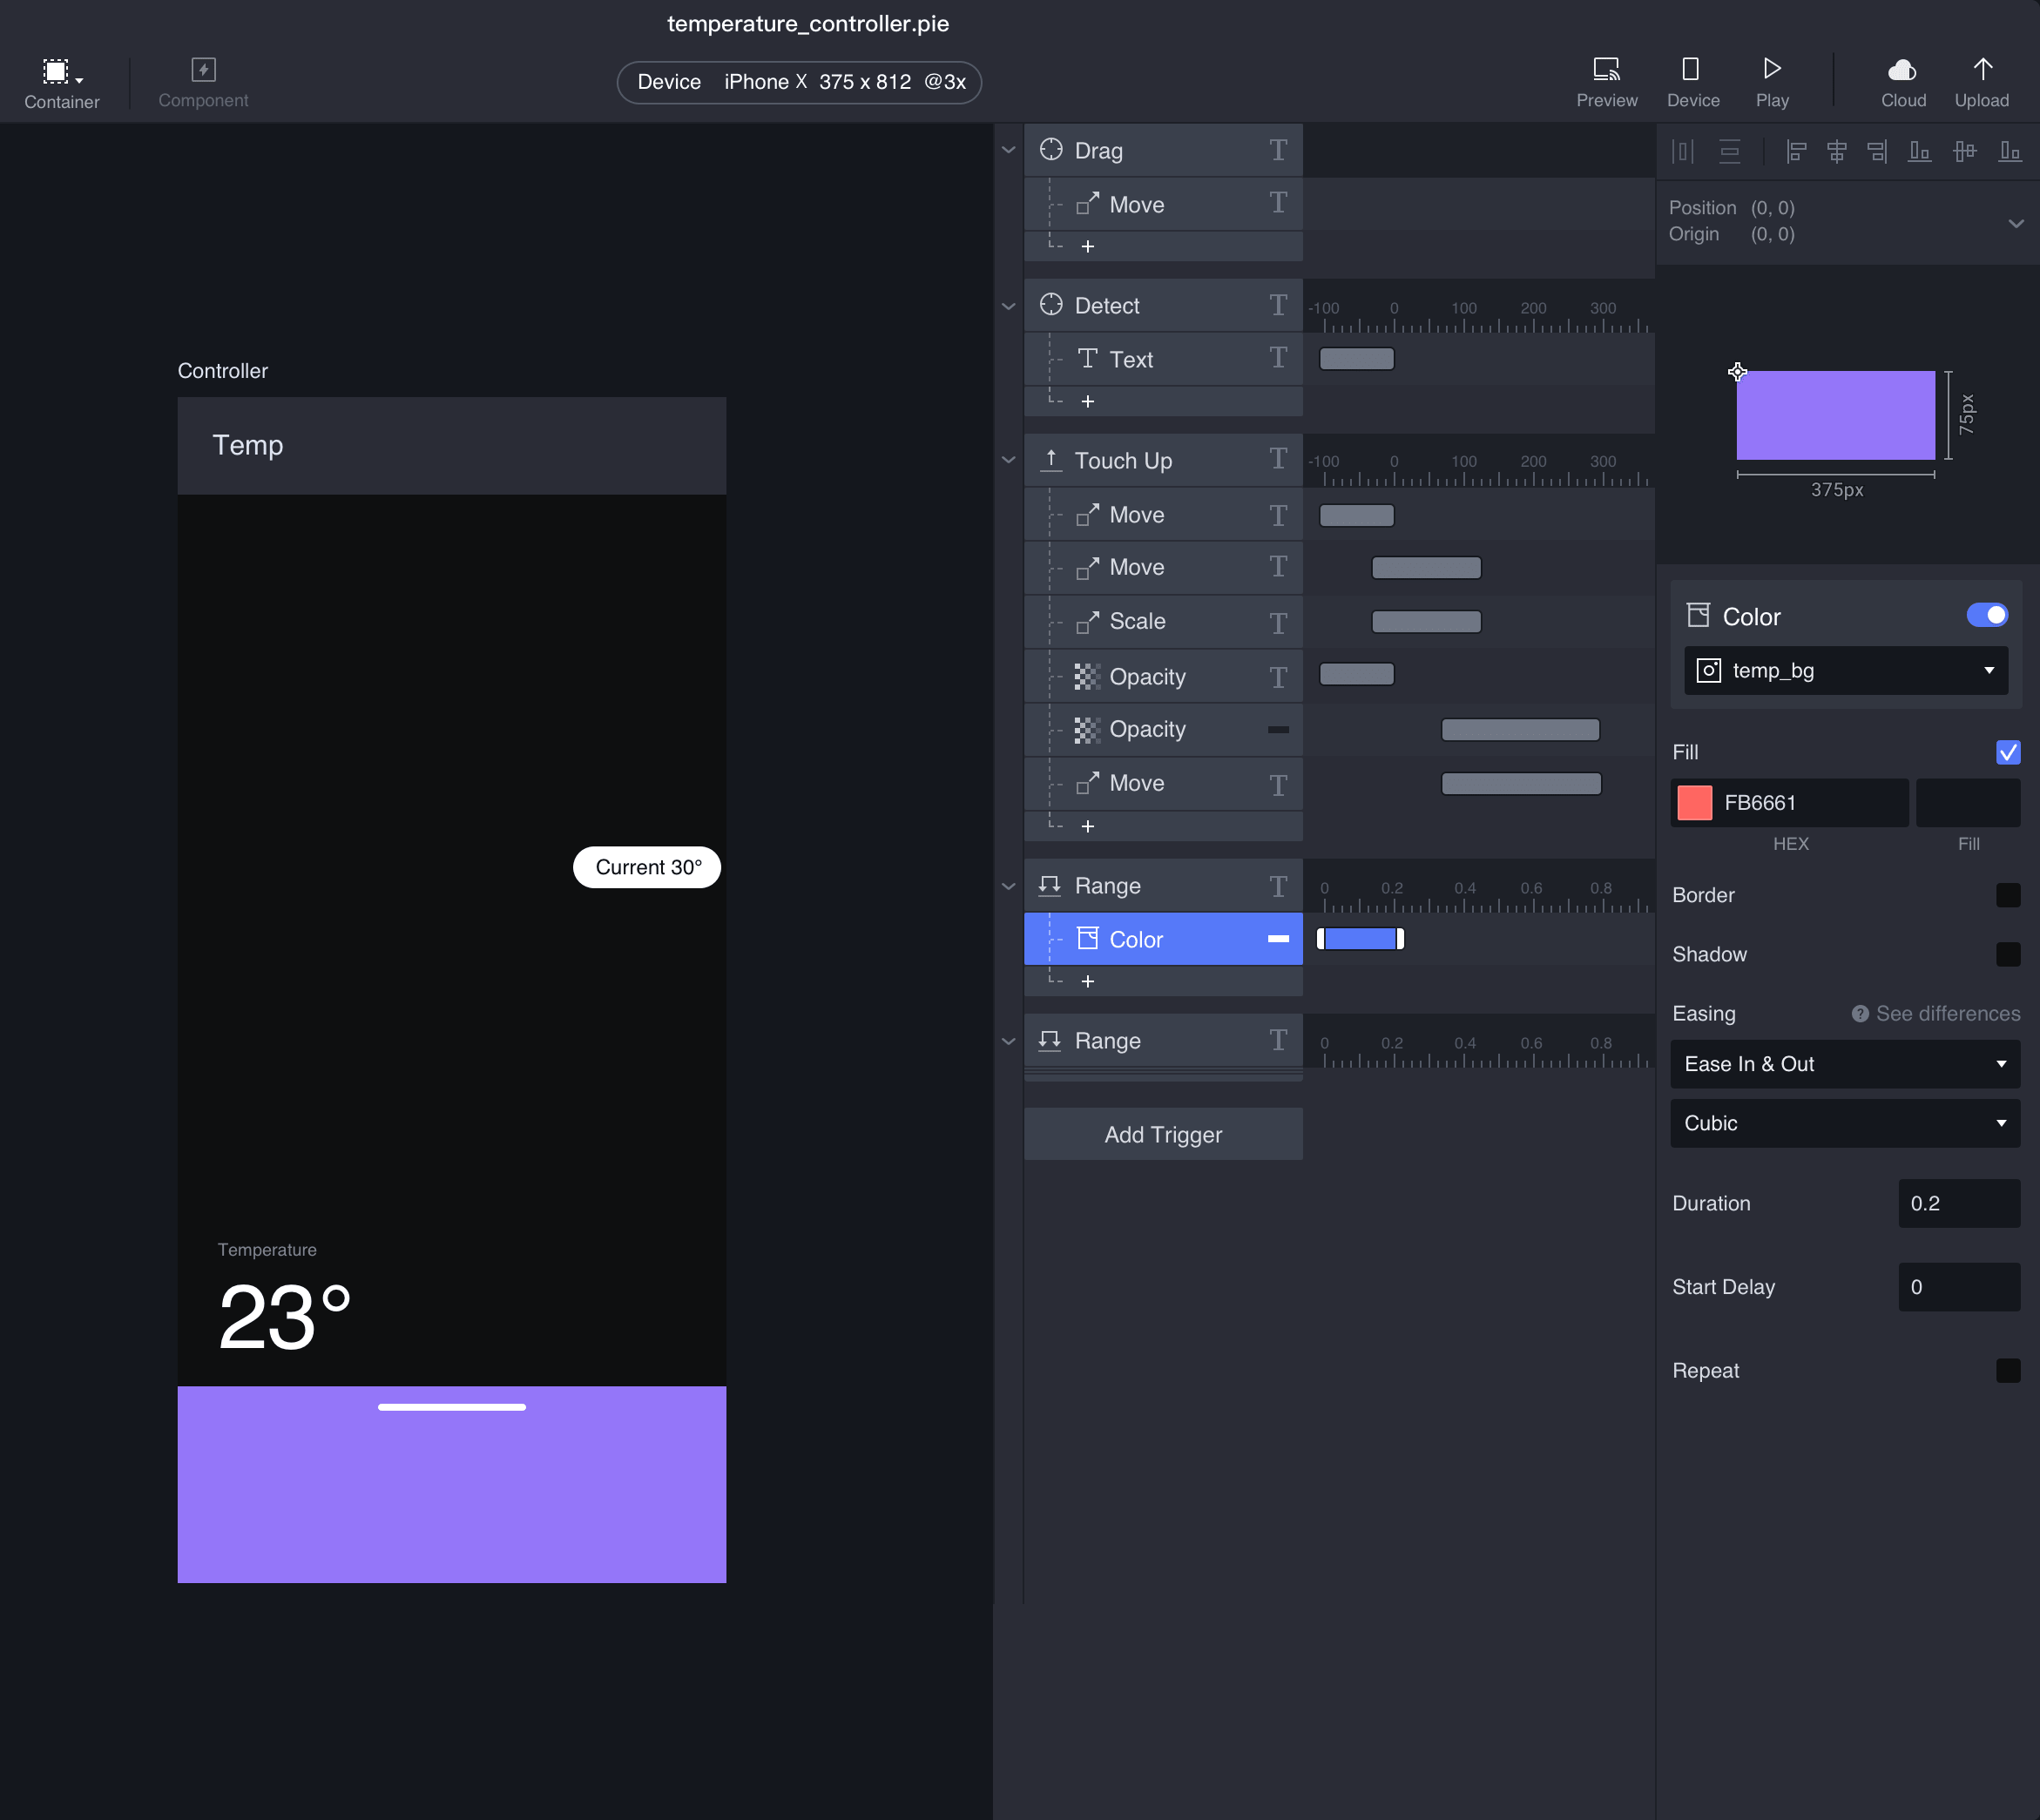Click the Add Trigger button

(x=1162, y=1134)
